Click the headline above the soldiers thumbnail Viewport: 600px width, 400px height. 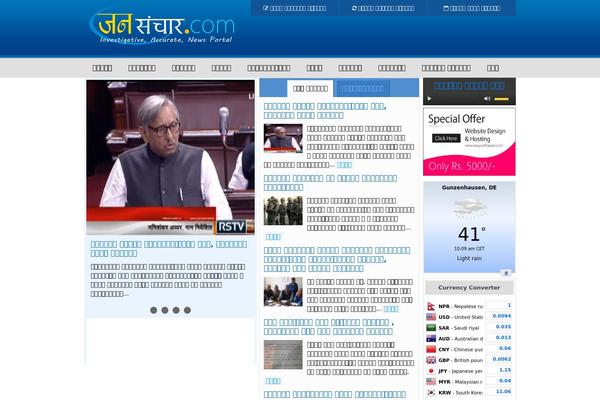coord(330,183)
